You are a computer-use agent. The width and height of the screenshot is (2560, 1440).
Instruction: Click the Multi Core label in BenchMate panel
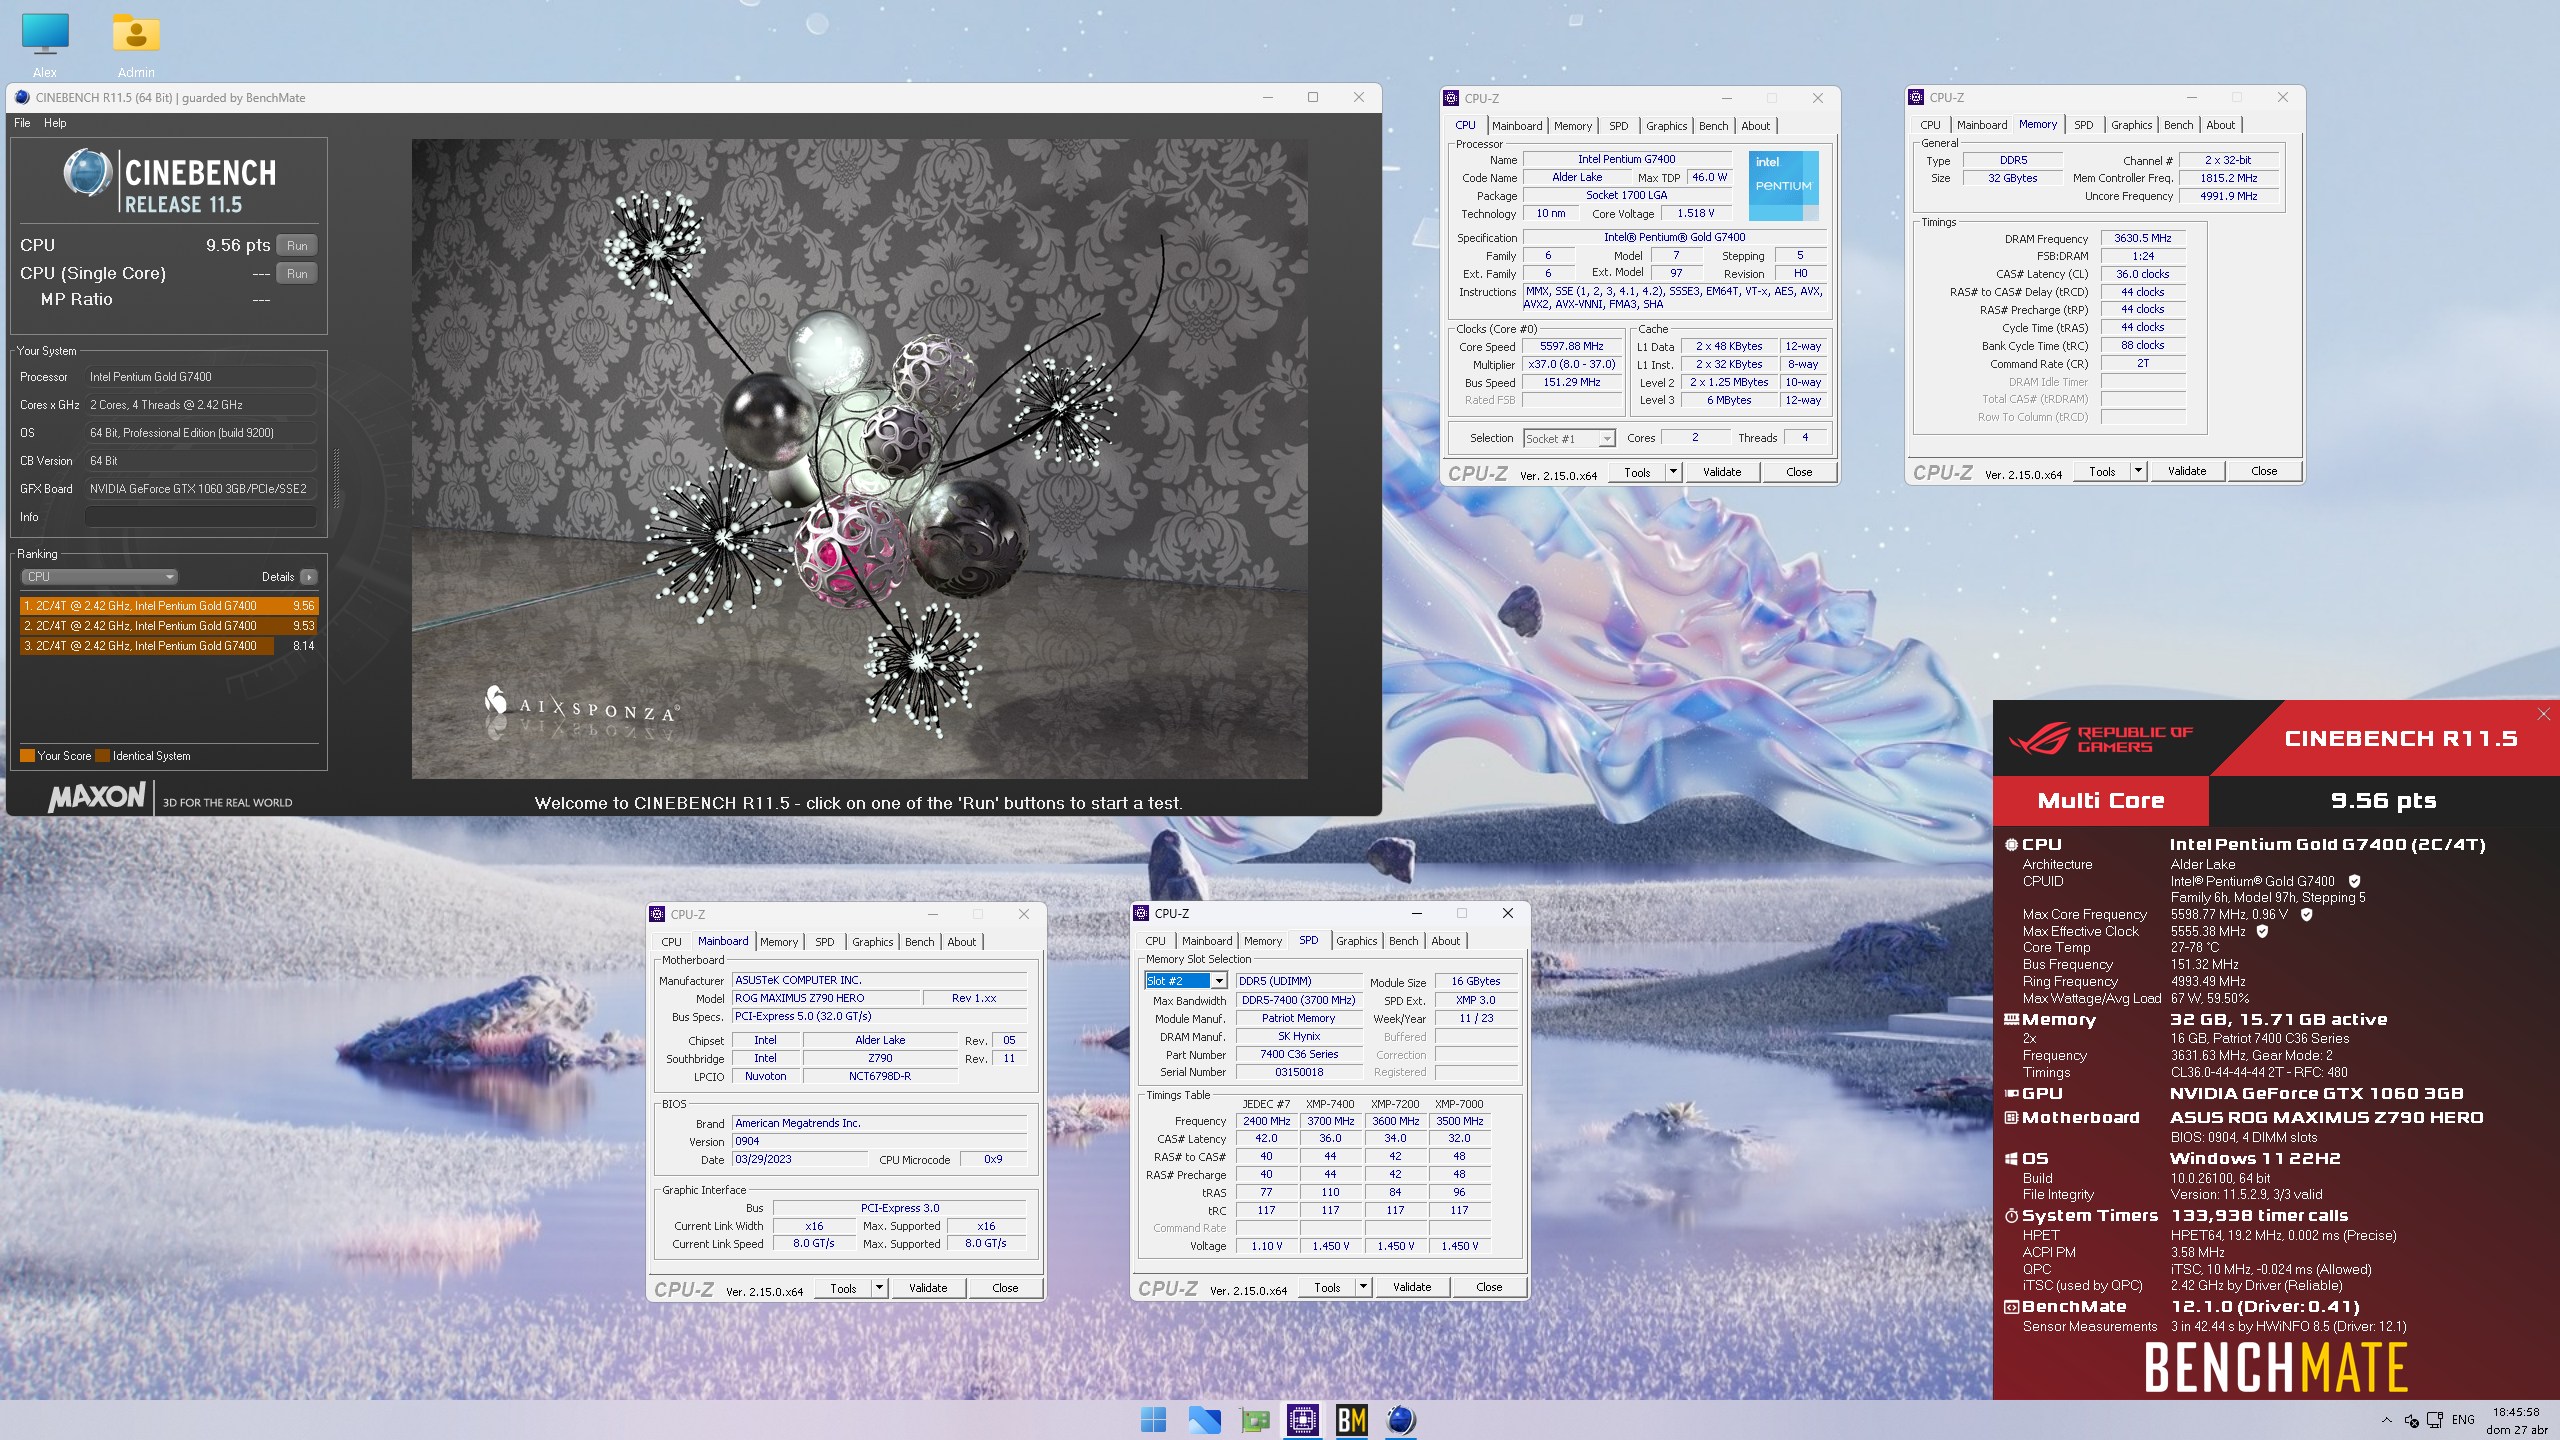tap(2100, 801)
